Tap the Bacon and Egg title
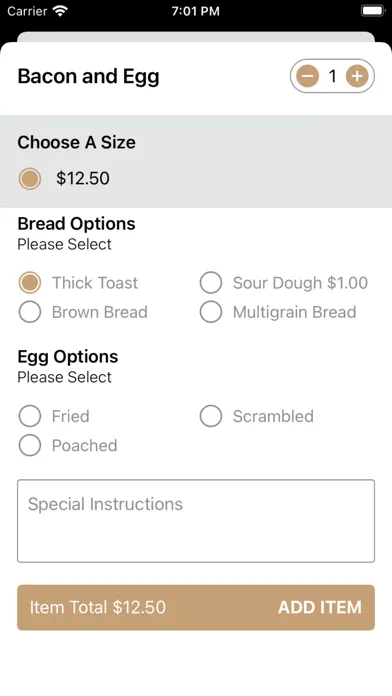Image resolution: width=392 pixels, height=696 pixels. click(x=88, y=76)
